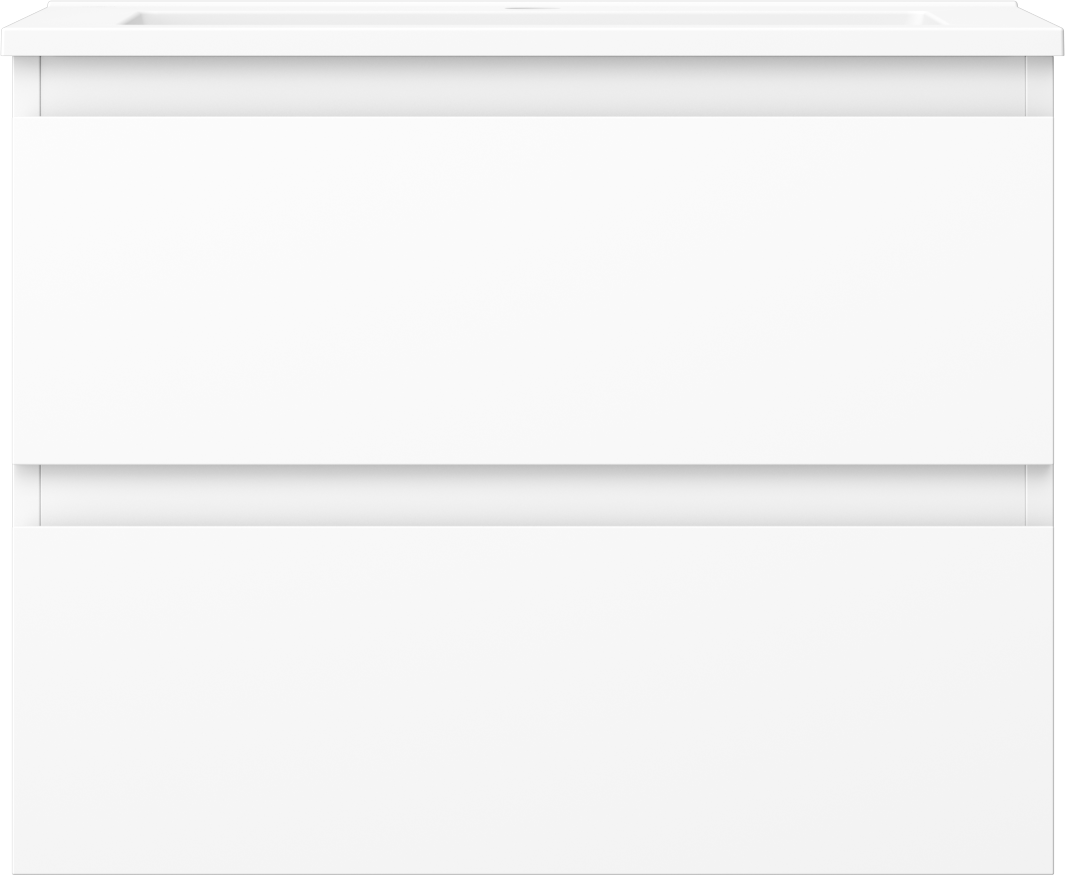Click the left overhanging edge of the washbasin

coord(7,42)
